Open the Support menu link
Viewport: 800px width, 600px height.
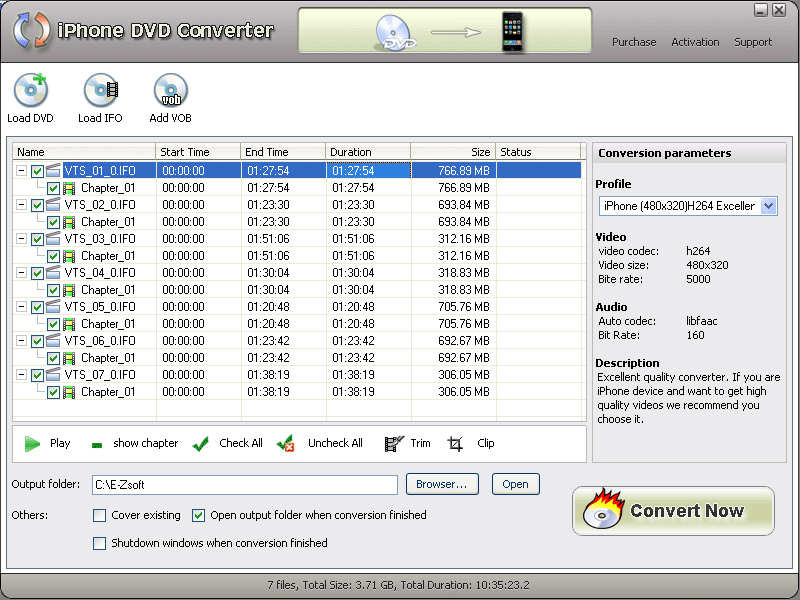pyautogui.click(x=753, y=42)
